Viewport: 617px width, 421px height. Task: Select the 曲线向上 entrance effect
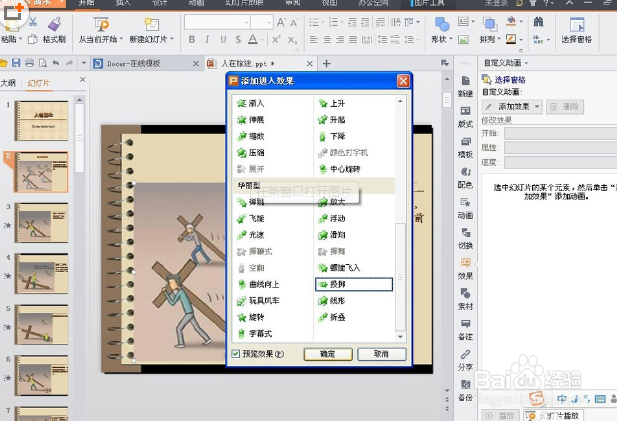click(258, 284)
